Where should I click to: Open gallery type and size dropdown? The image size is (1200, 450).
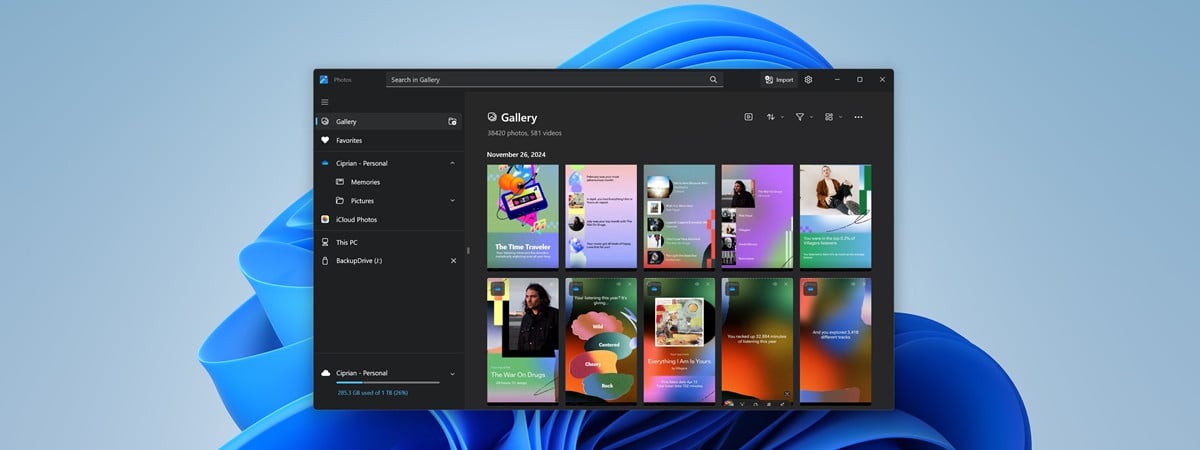click(x=834, y=117)
